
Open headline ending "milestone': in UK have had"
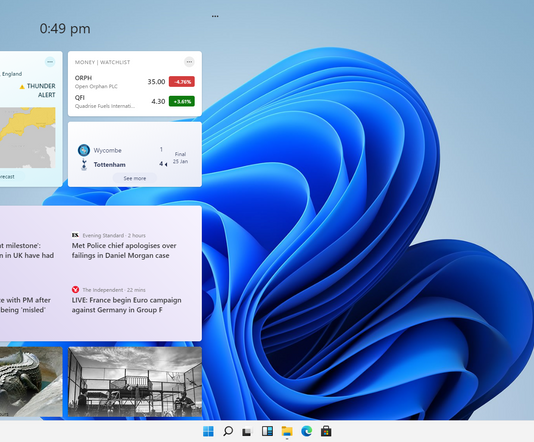click(x=27, y=250)
